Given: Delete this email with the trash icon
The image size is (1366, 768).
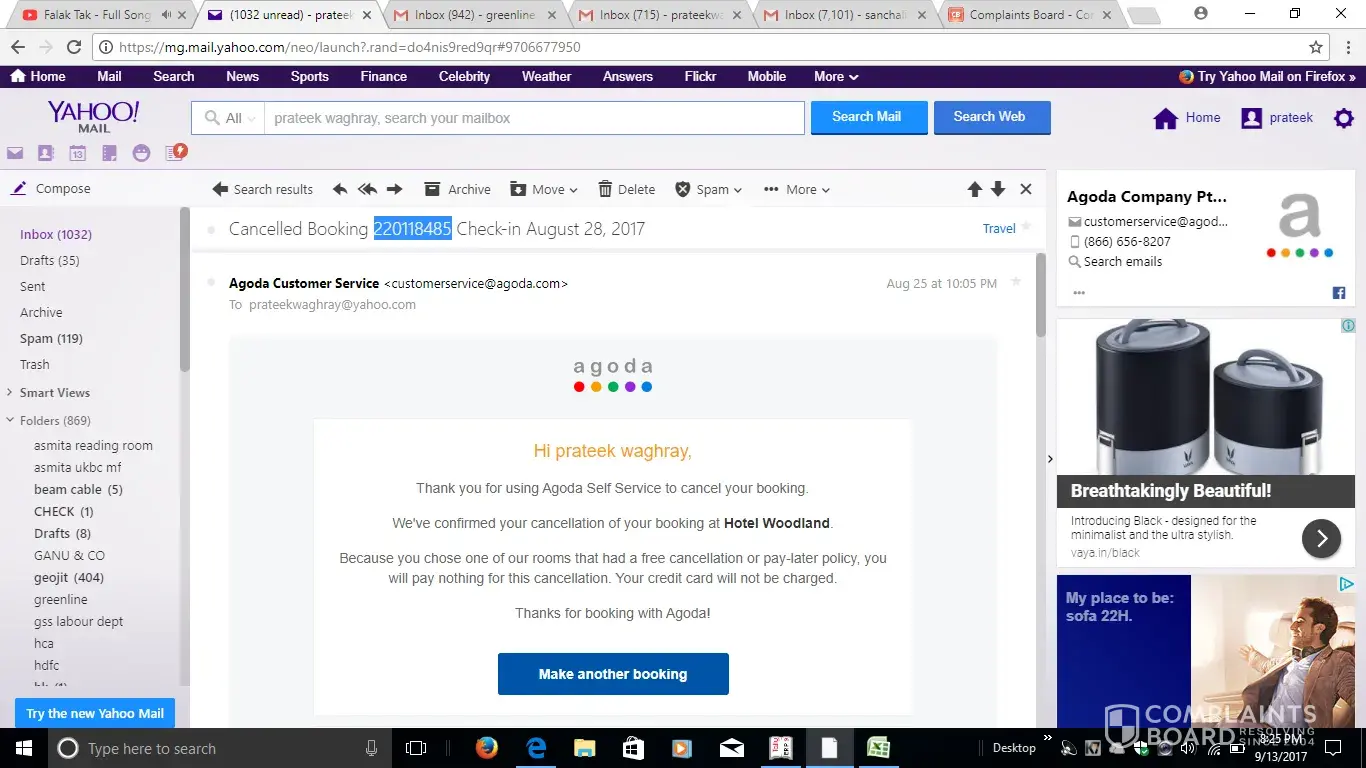Looking at the screenshot, I should (x=626, y=189).
